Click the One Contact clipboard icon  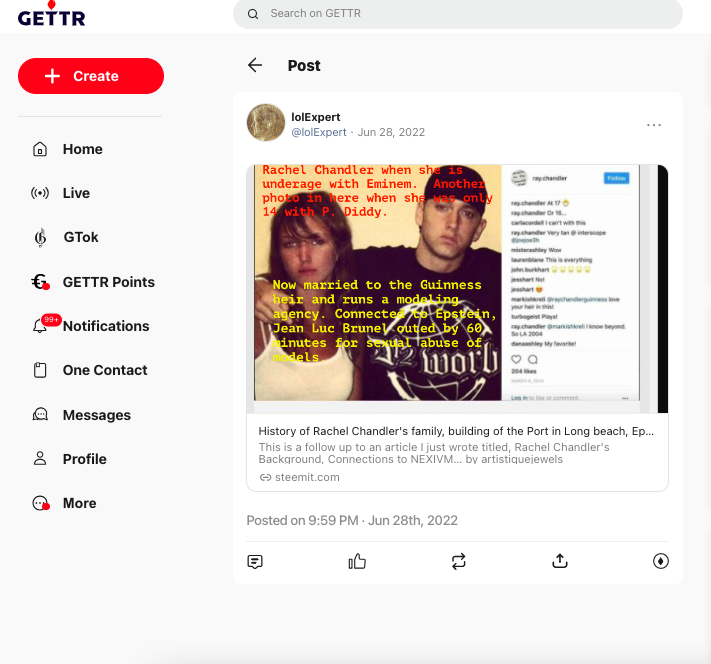click(40, 370)
